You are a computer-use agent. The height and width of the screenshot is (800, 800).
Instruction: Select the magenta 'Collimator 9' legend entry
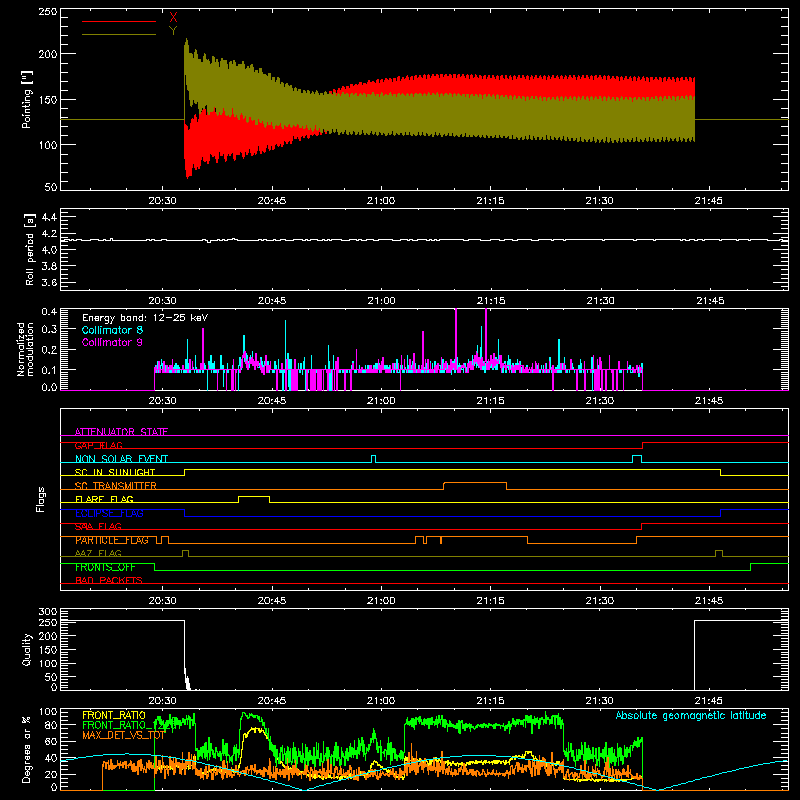(112, 342)
